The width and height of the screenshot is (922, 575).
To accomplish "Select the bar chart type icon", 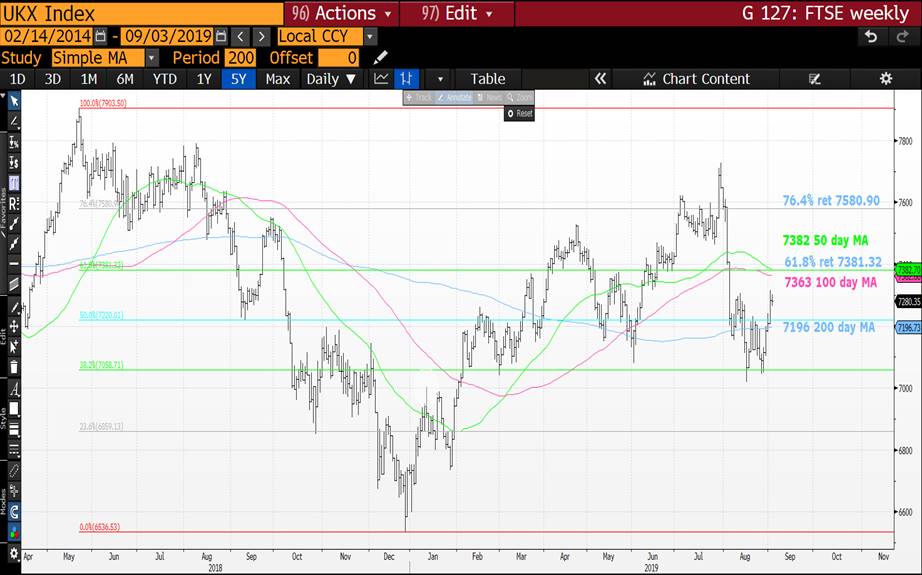I will 406,79.
